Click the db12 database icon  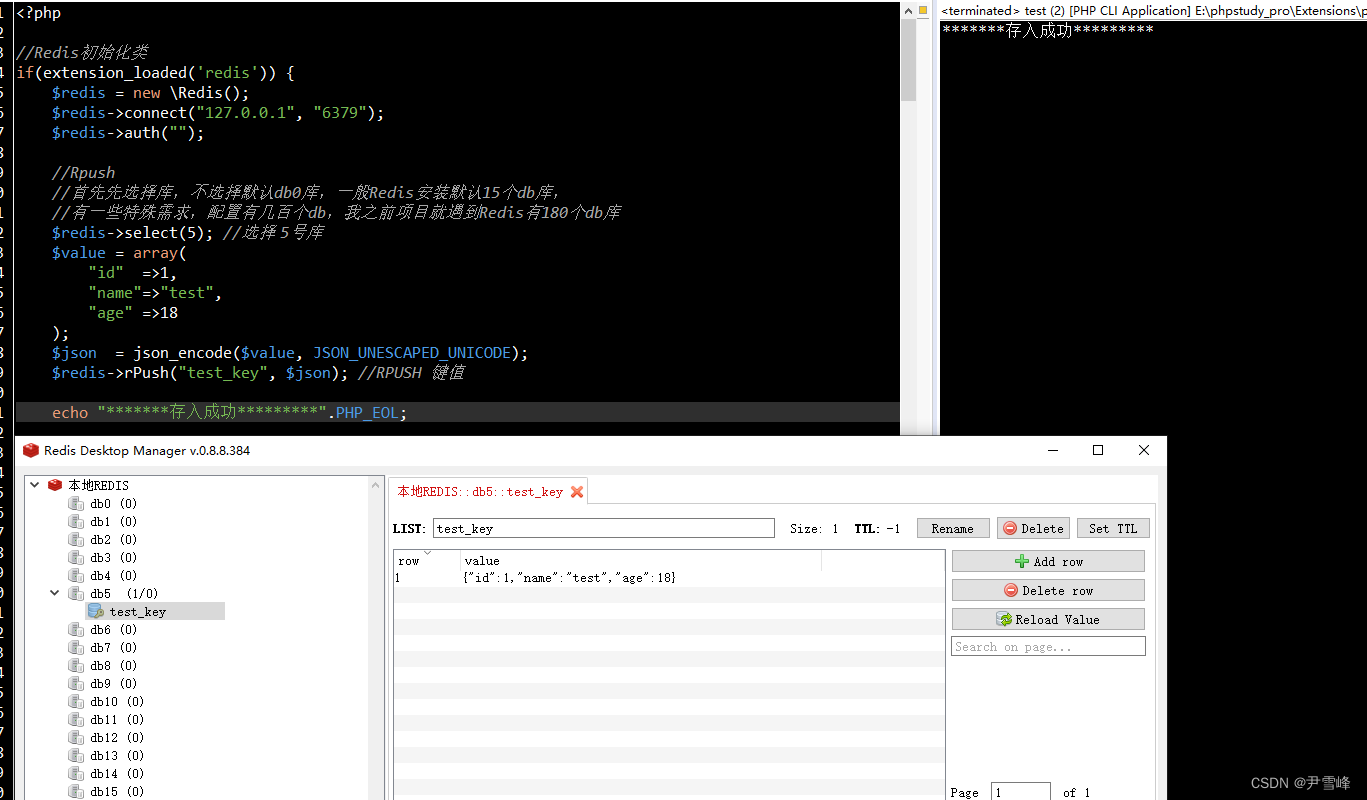[76, 737]
